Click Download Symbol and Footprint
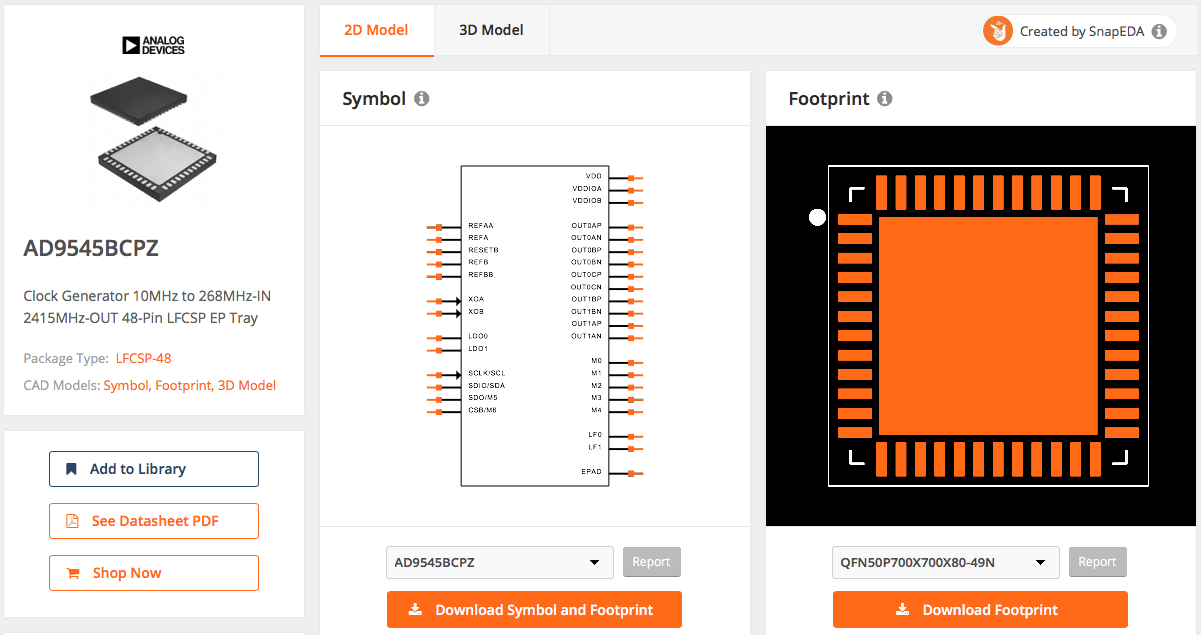 click(534, 609)
